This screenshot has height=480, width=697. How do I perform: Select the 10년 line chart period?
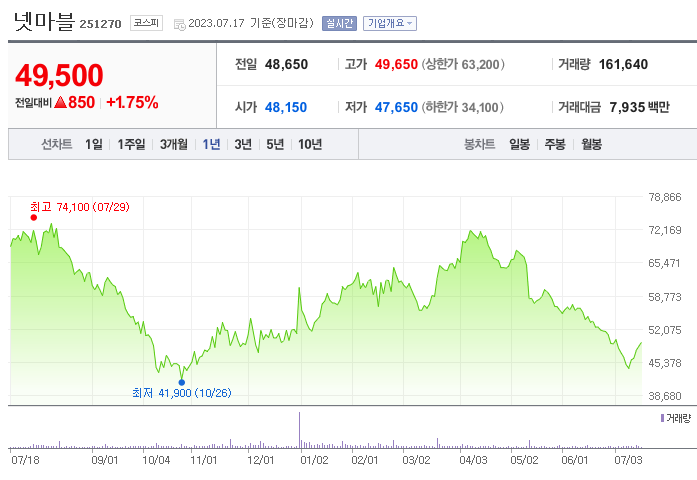[x=310, y=144]
